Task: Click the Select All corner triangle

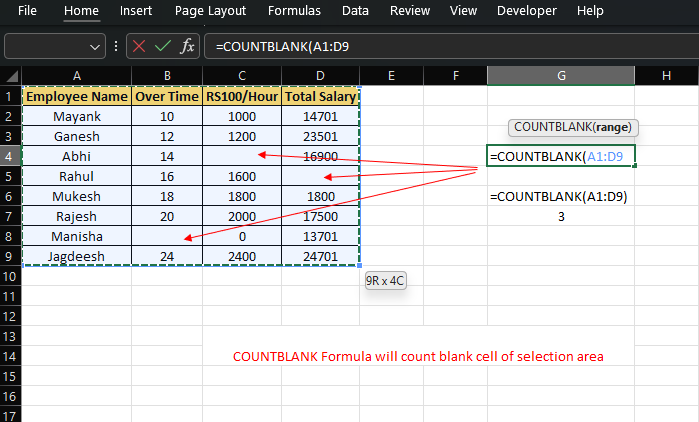Action: (11, 76)
